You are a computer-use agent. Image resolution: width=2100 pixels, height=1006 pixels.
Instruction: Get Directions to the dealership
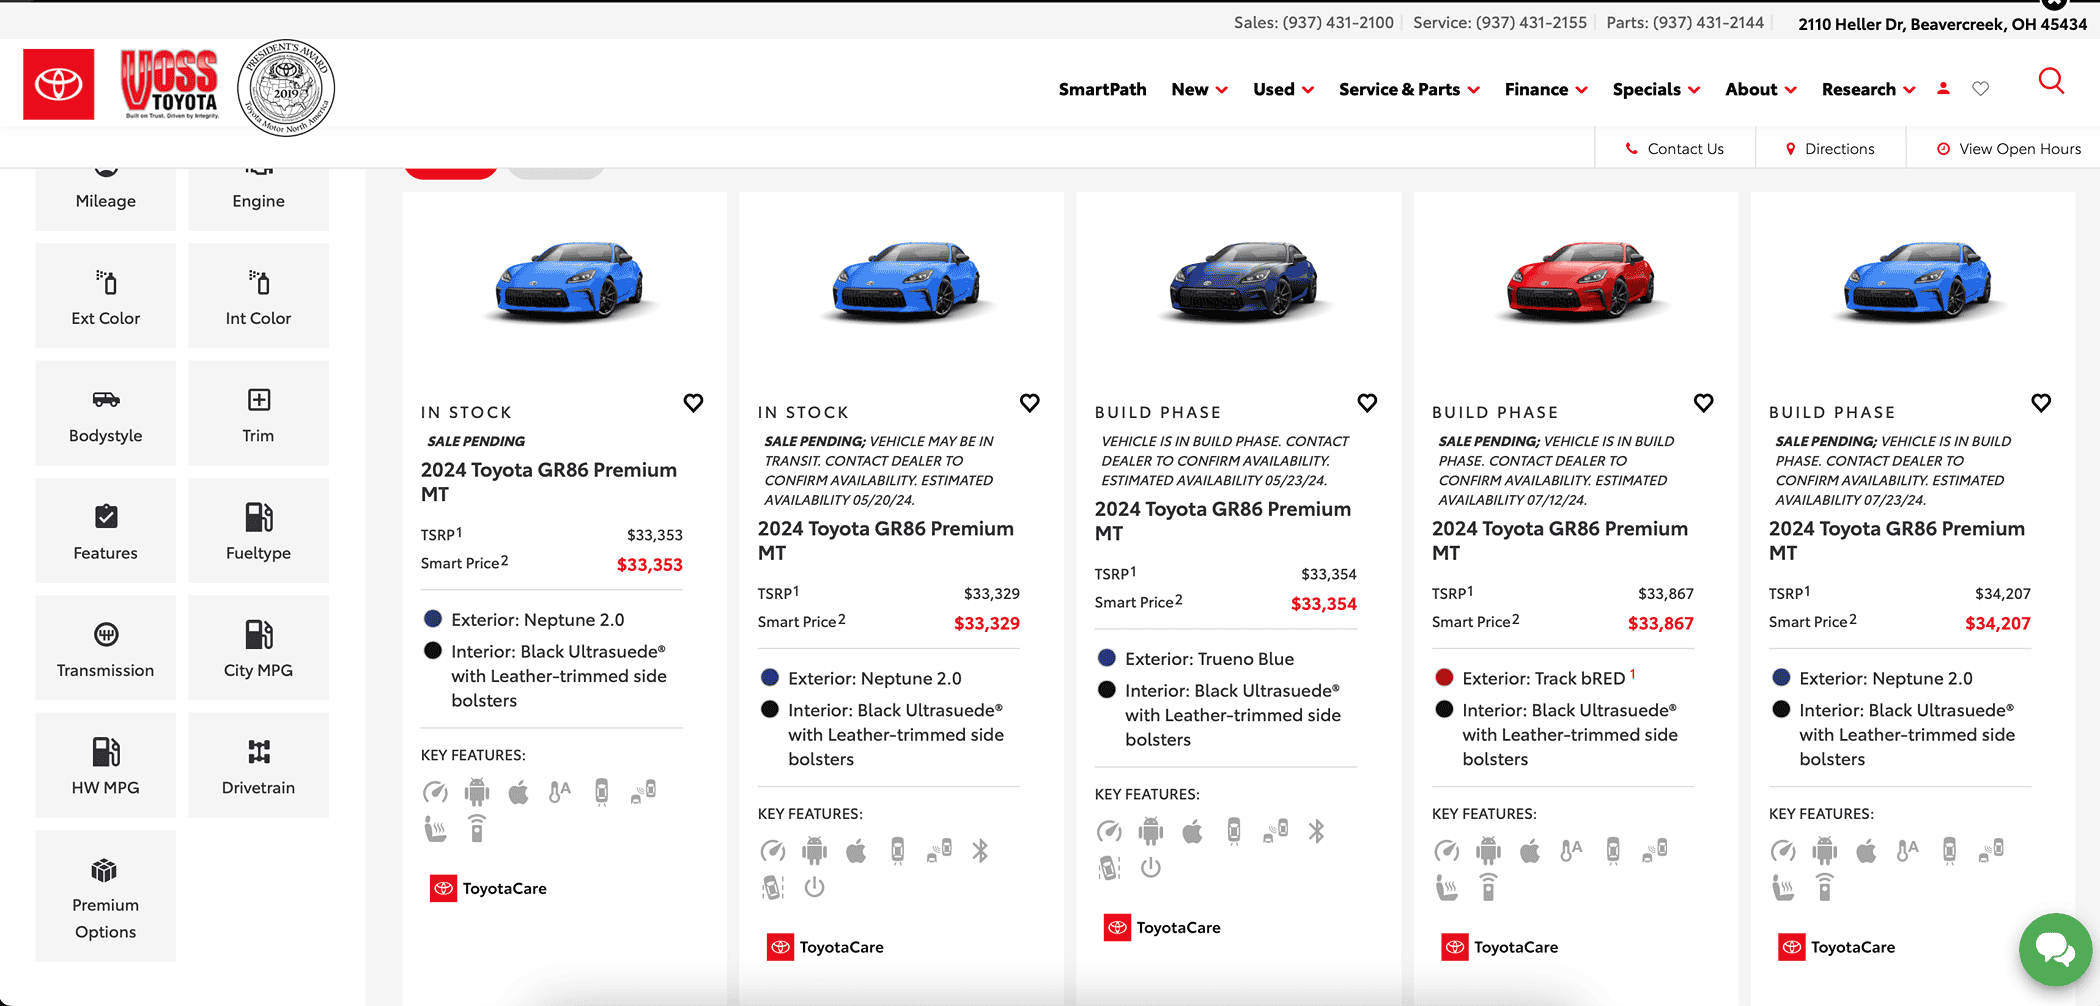pyautogui.click(x=1831, y=148)
